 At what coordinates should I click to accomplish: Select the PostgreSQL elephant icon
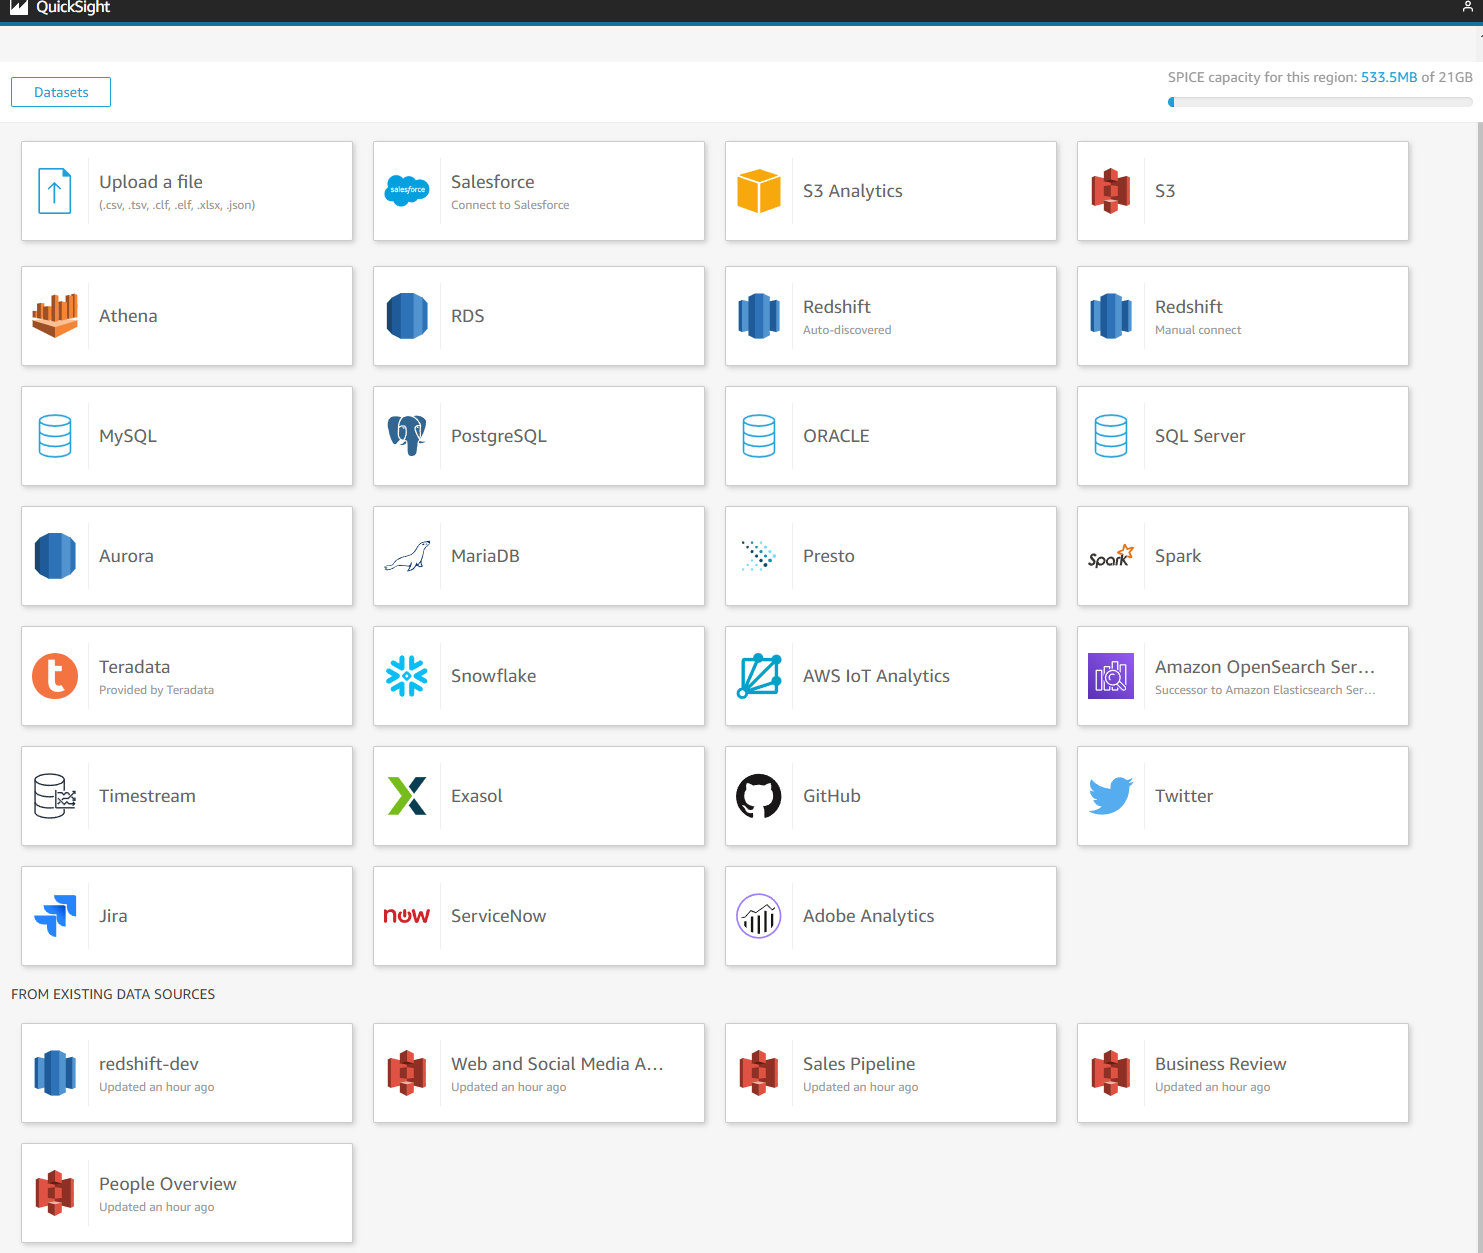tap(407, 436)
